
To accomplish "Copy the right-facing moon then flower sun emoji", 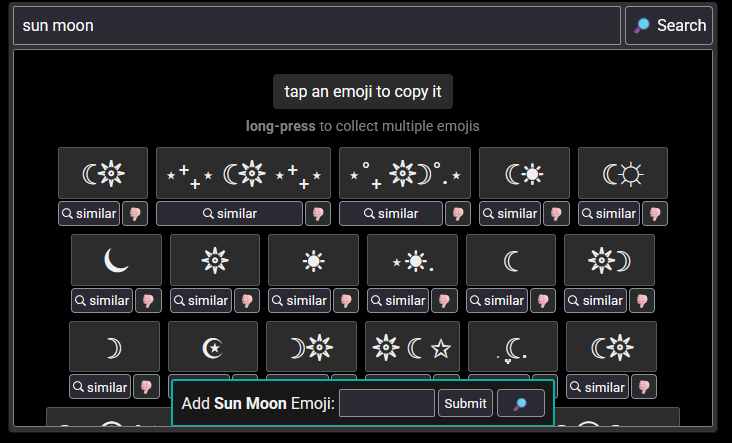I will tap(311, 346).
